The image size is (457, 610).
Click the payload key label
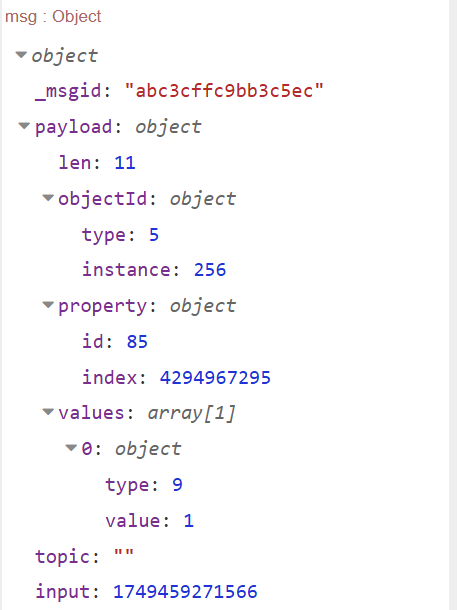click(73, 128)
